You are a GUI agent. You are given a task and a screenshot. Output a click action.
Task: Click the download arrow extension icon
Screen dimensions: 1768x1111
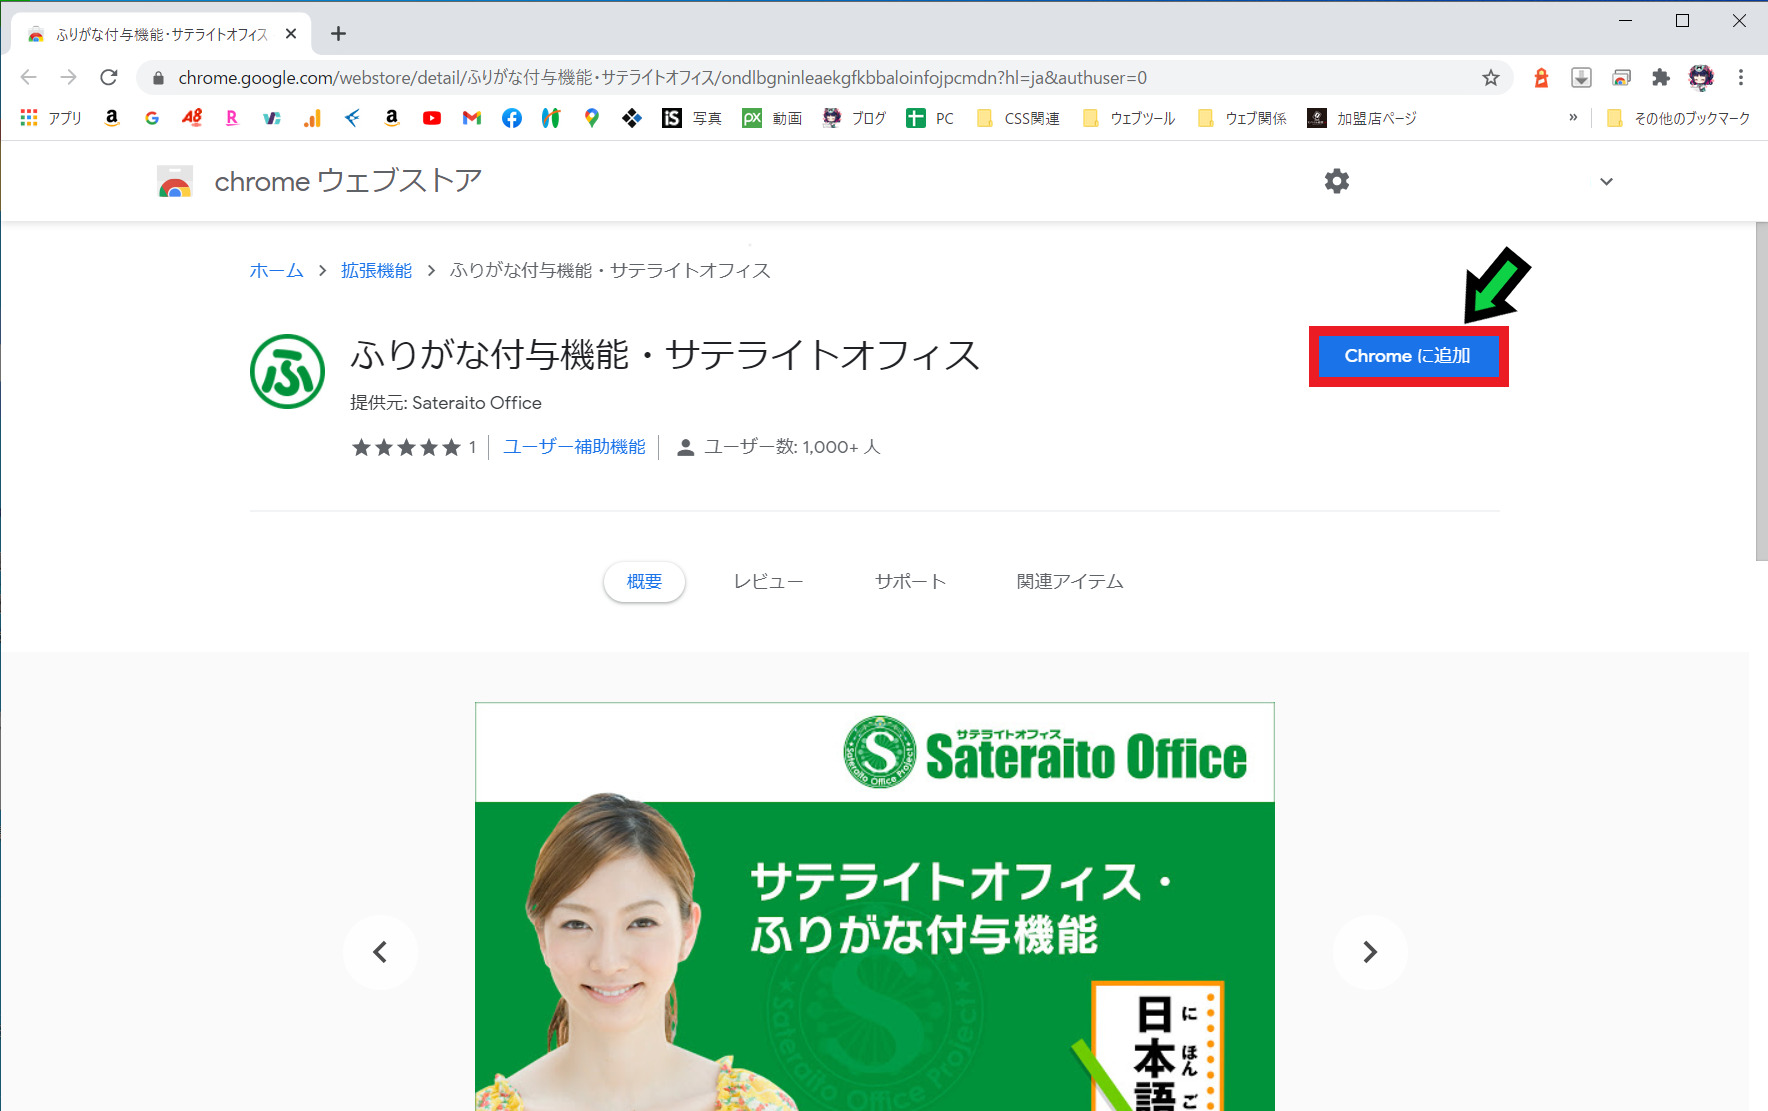click(1581, 78)
